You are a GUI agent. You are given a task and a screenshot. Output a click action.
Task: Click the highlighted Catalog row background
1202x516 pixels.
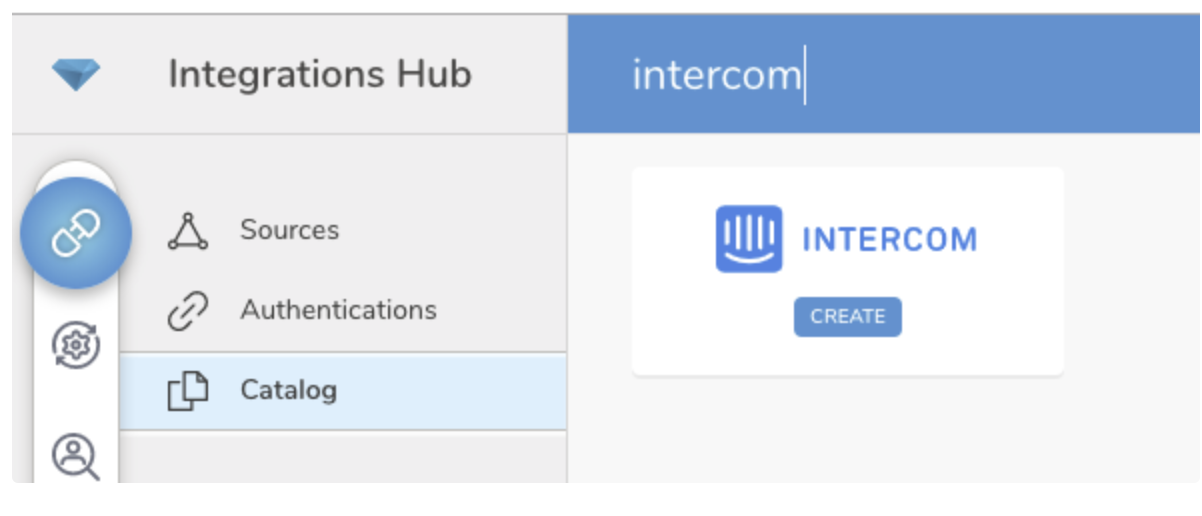click(450, 391)
